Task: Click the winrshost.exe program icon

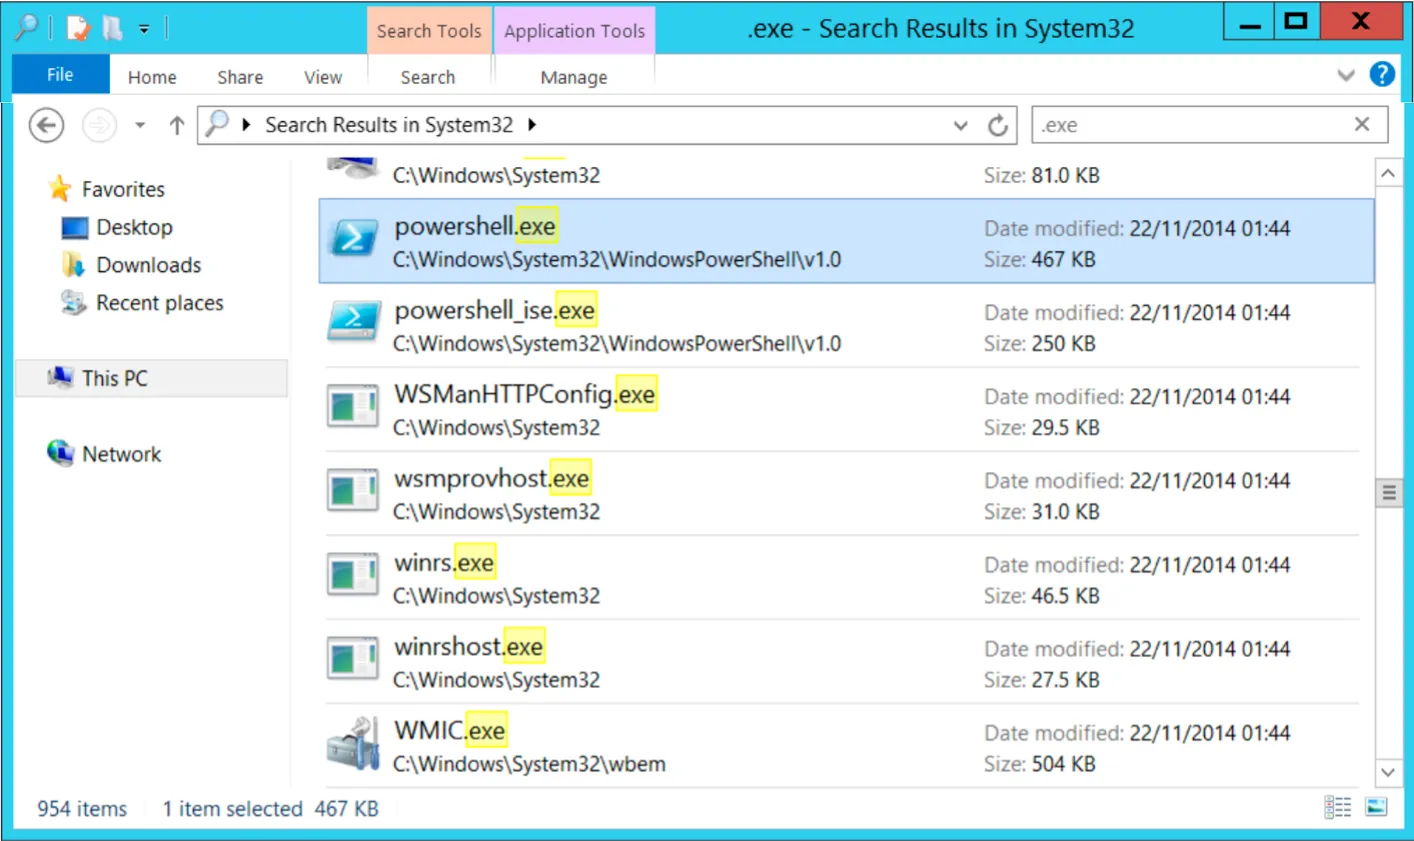Action: (353, 659)
